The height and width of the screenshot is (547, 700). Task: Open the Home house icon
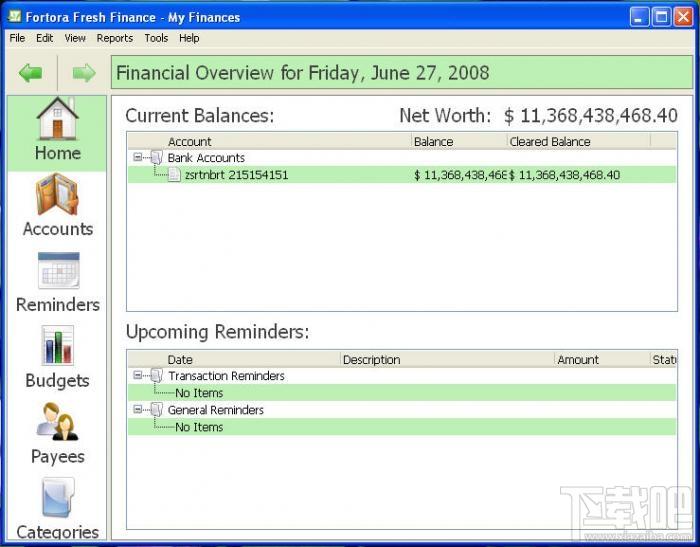coord(57,120)
